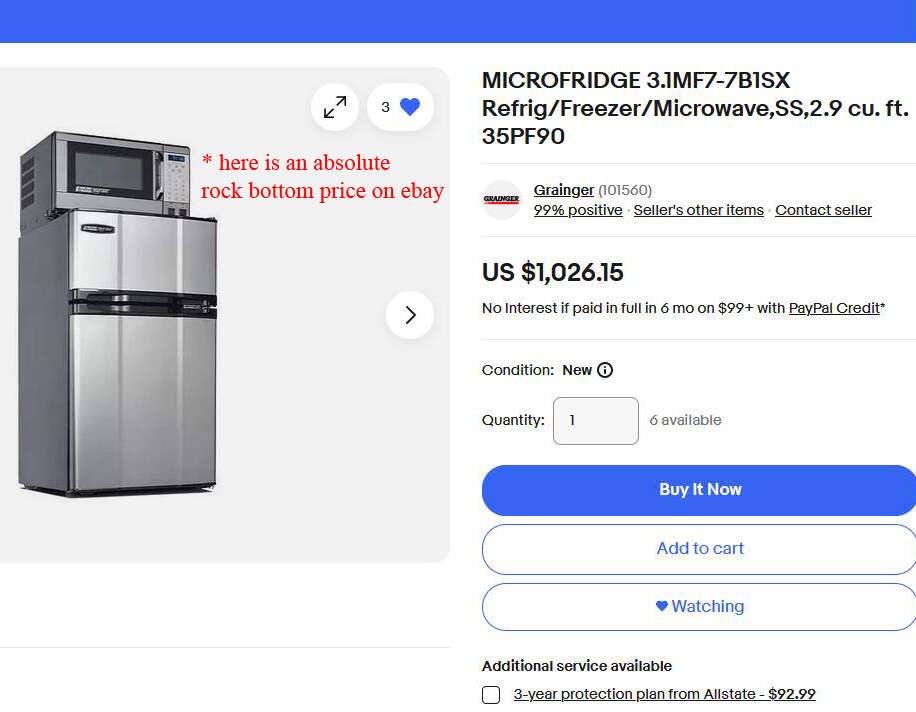Tick the Allstate 3-year protection plan checkbox
The image size is (916, 712).
491,695
